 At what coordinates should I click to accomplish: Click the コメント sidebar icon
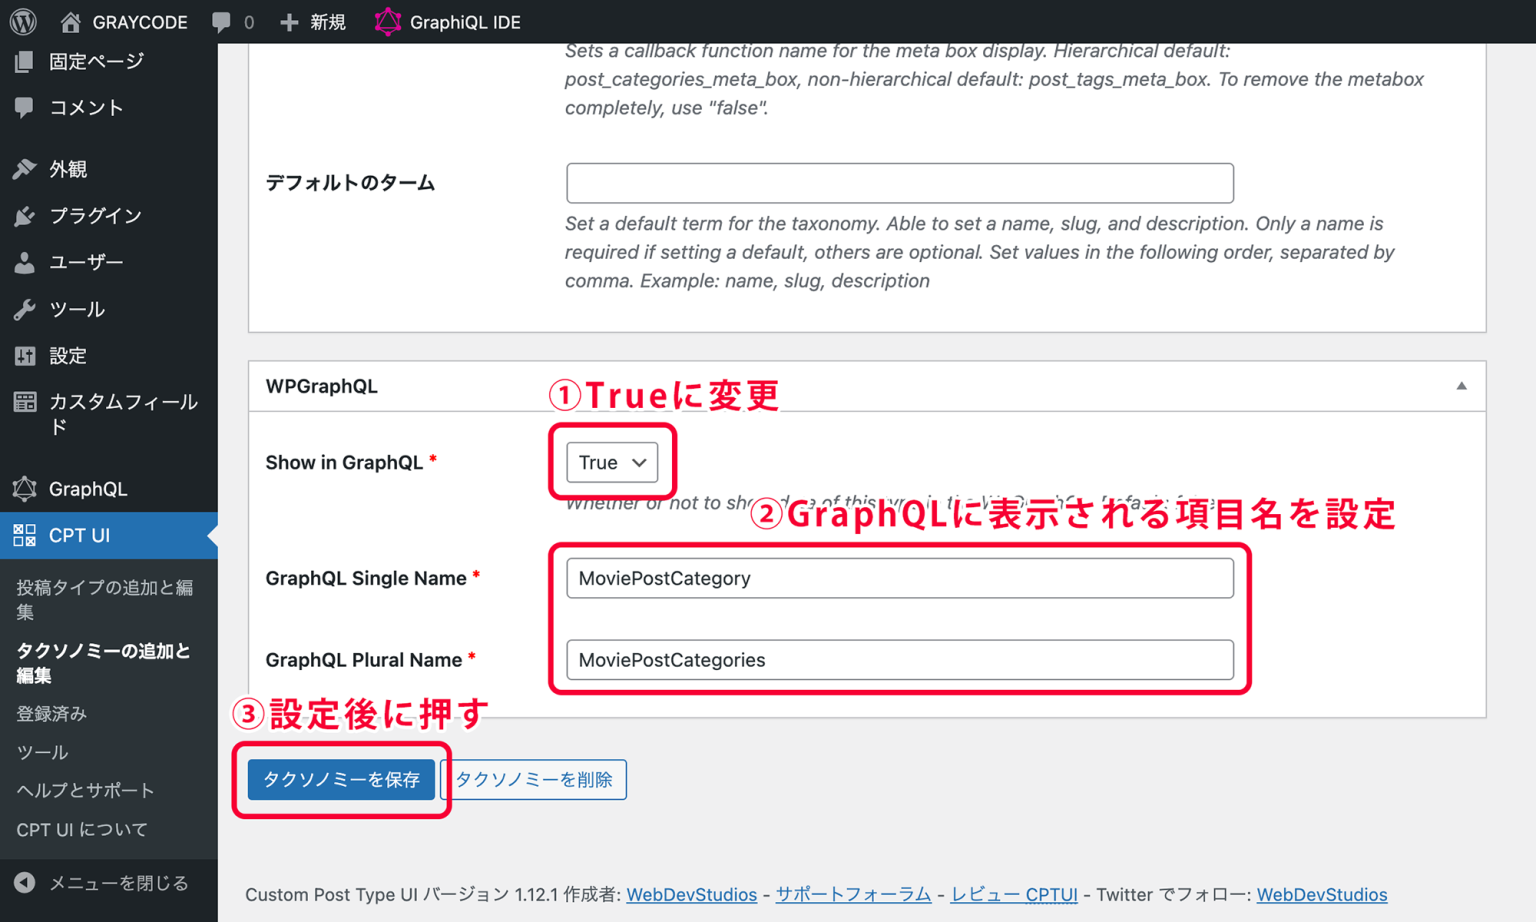click(24, 107)
